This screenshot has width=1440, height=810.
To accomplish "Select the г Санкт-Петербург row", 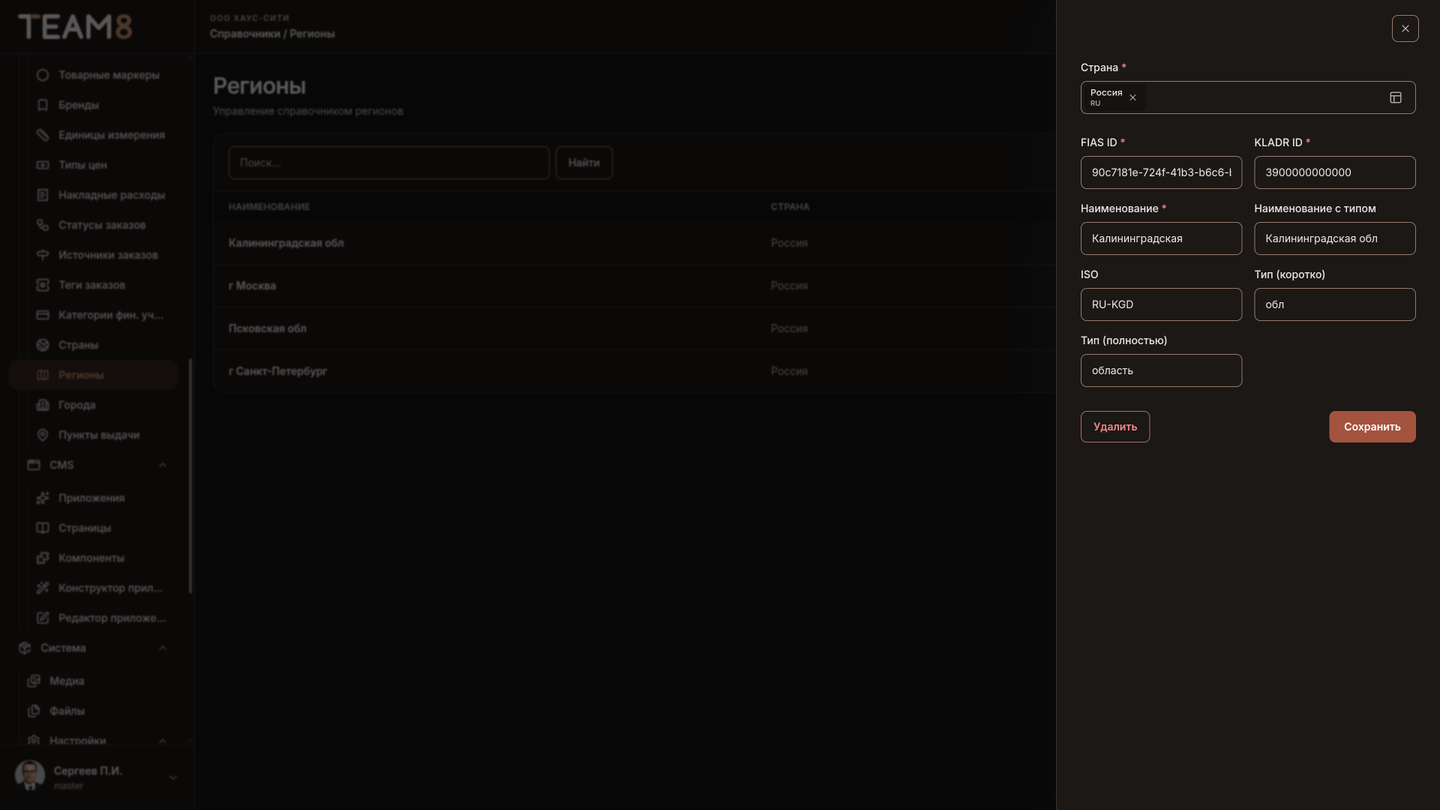I will point(634,371).
